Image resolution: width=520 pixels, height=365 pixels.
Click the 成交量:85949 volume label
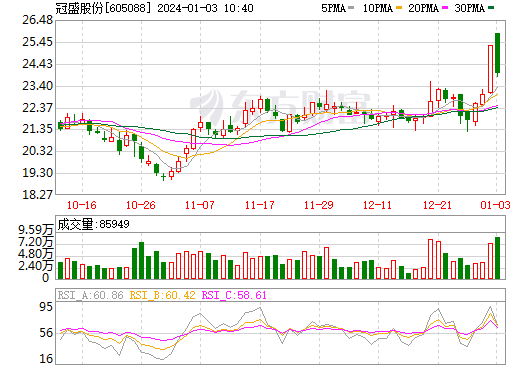tap(93, 224)
